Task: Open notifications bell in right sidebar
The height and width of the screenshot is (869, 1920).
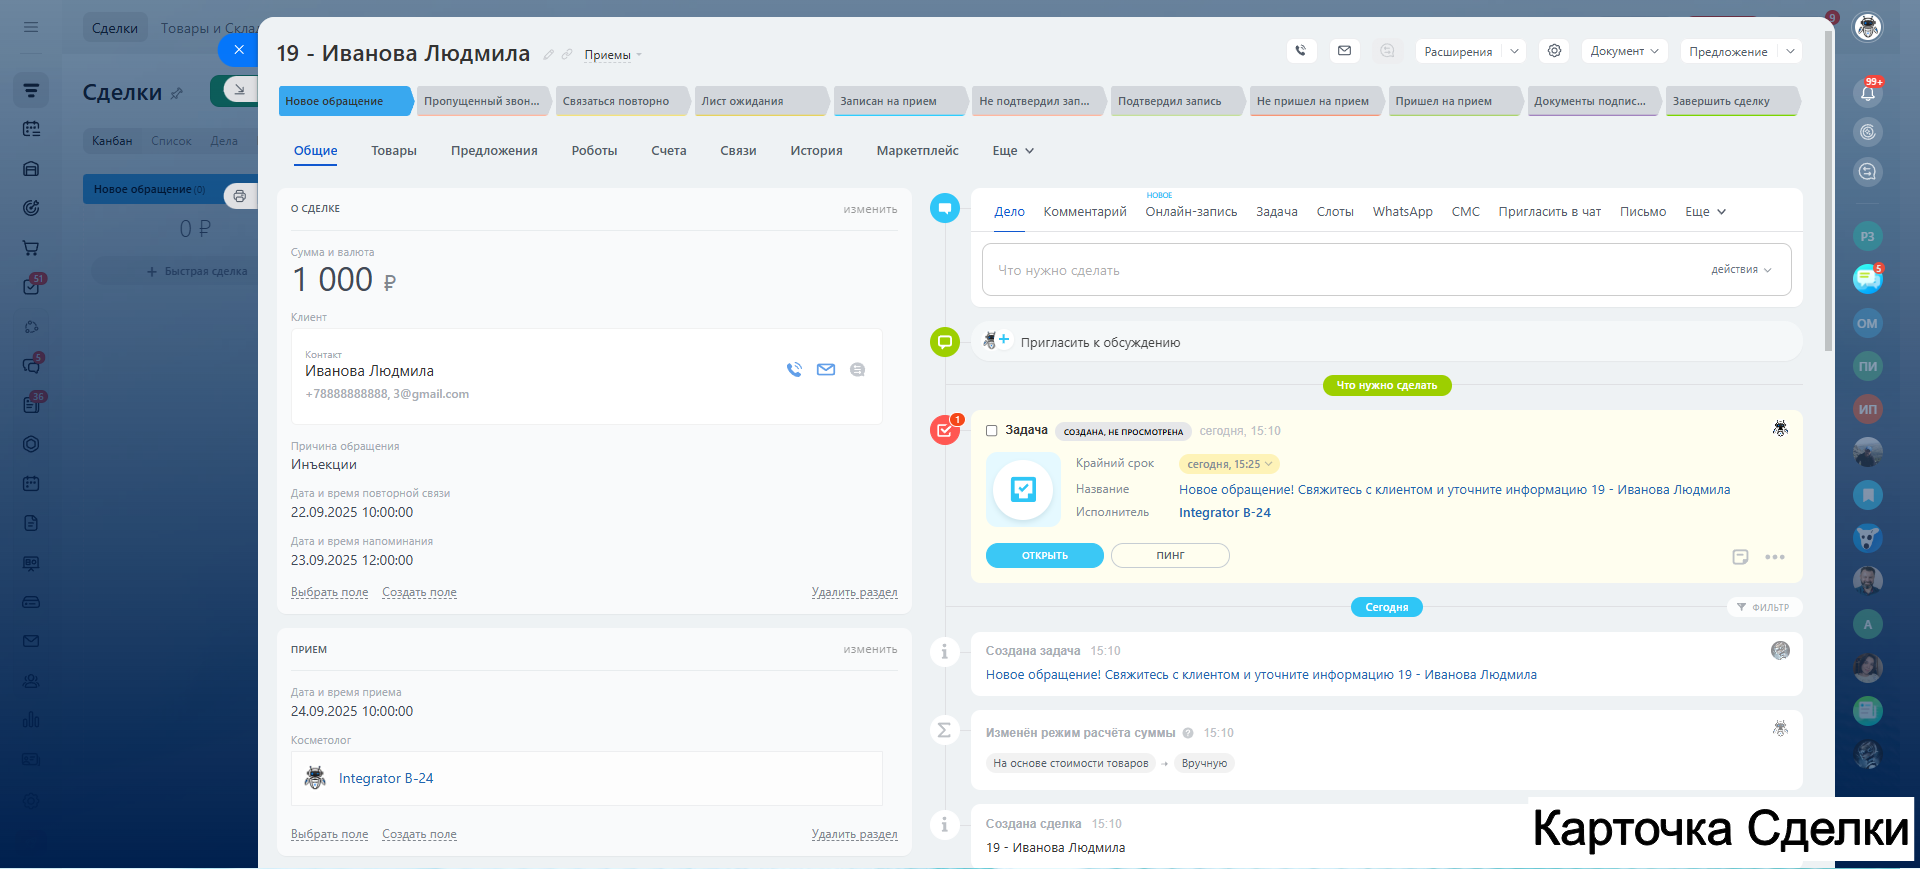Action: [1867, 93]
